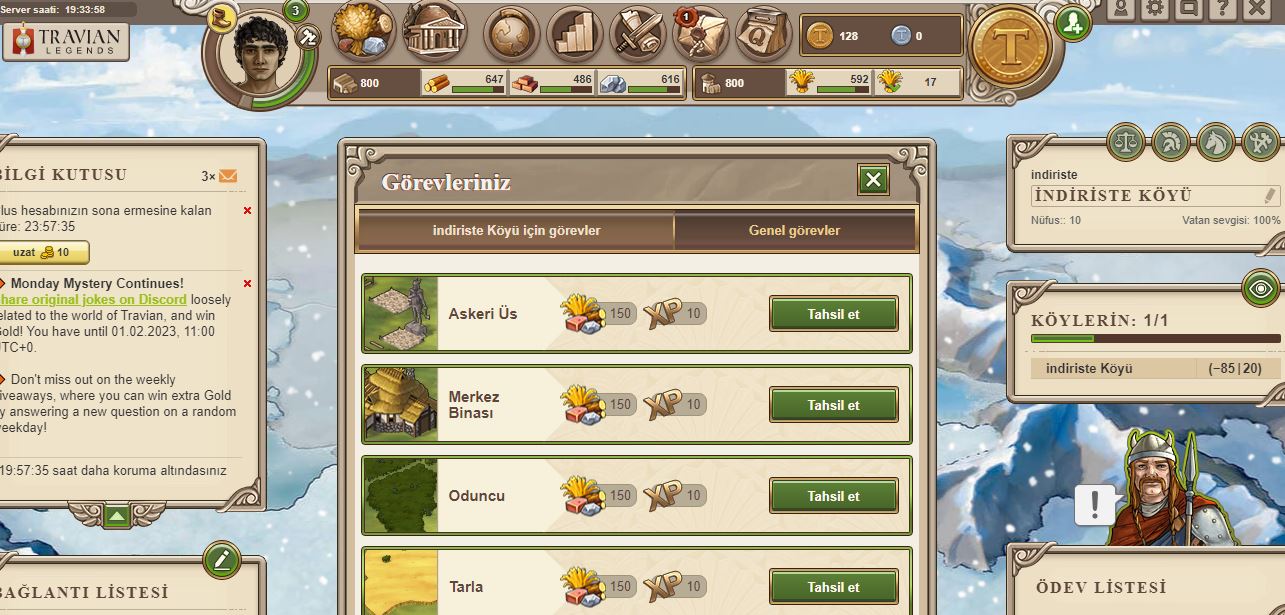Open the share original jokes on Discord link
1285x615 pixels.
94,300
